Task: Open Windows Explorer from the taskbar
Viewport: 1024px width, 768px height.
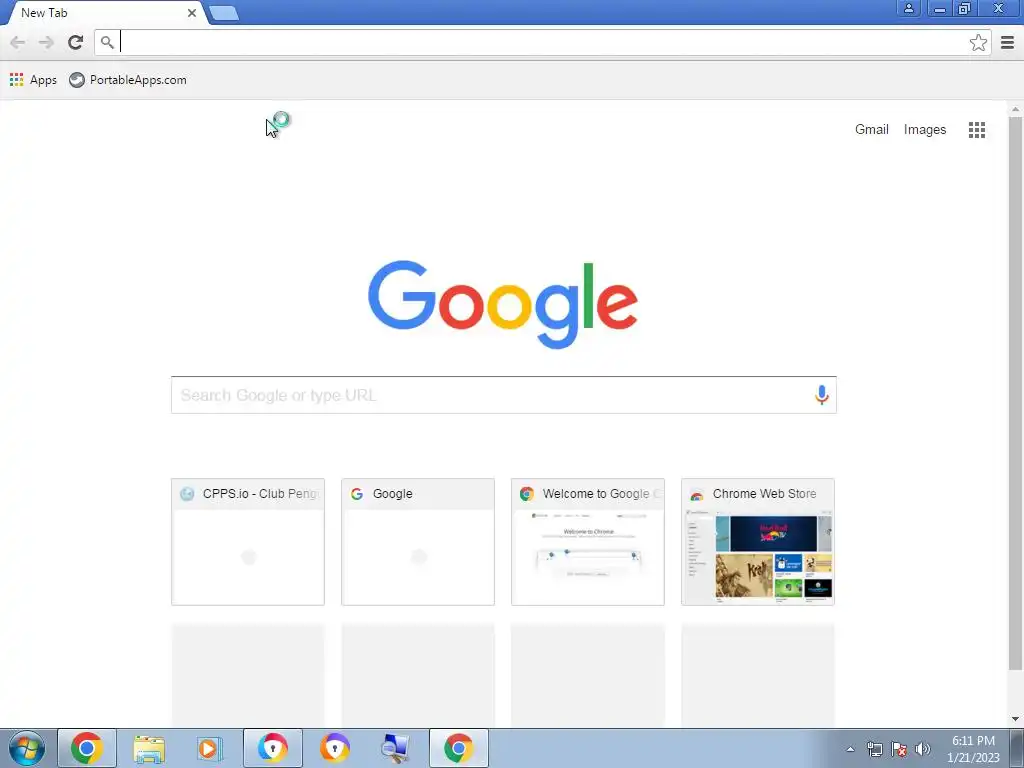Action: tap(149, 748)
